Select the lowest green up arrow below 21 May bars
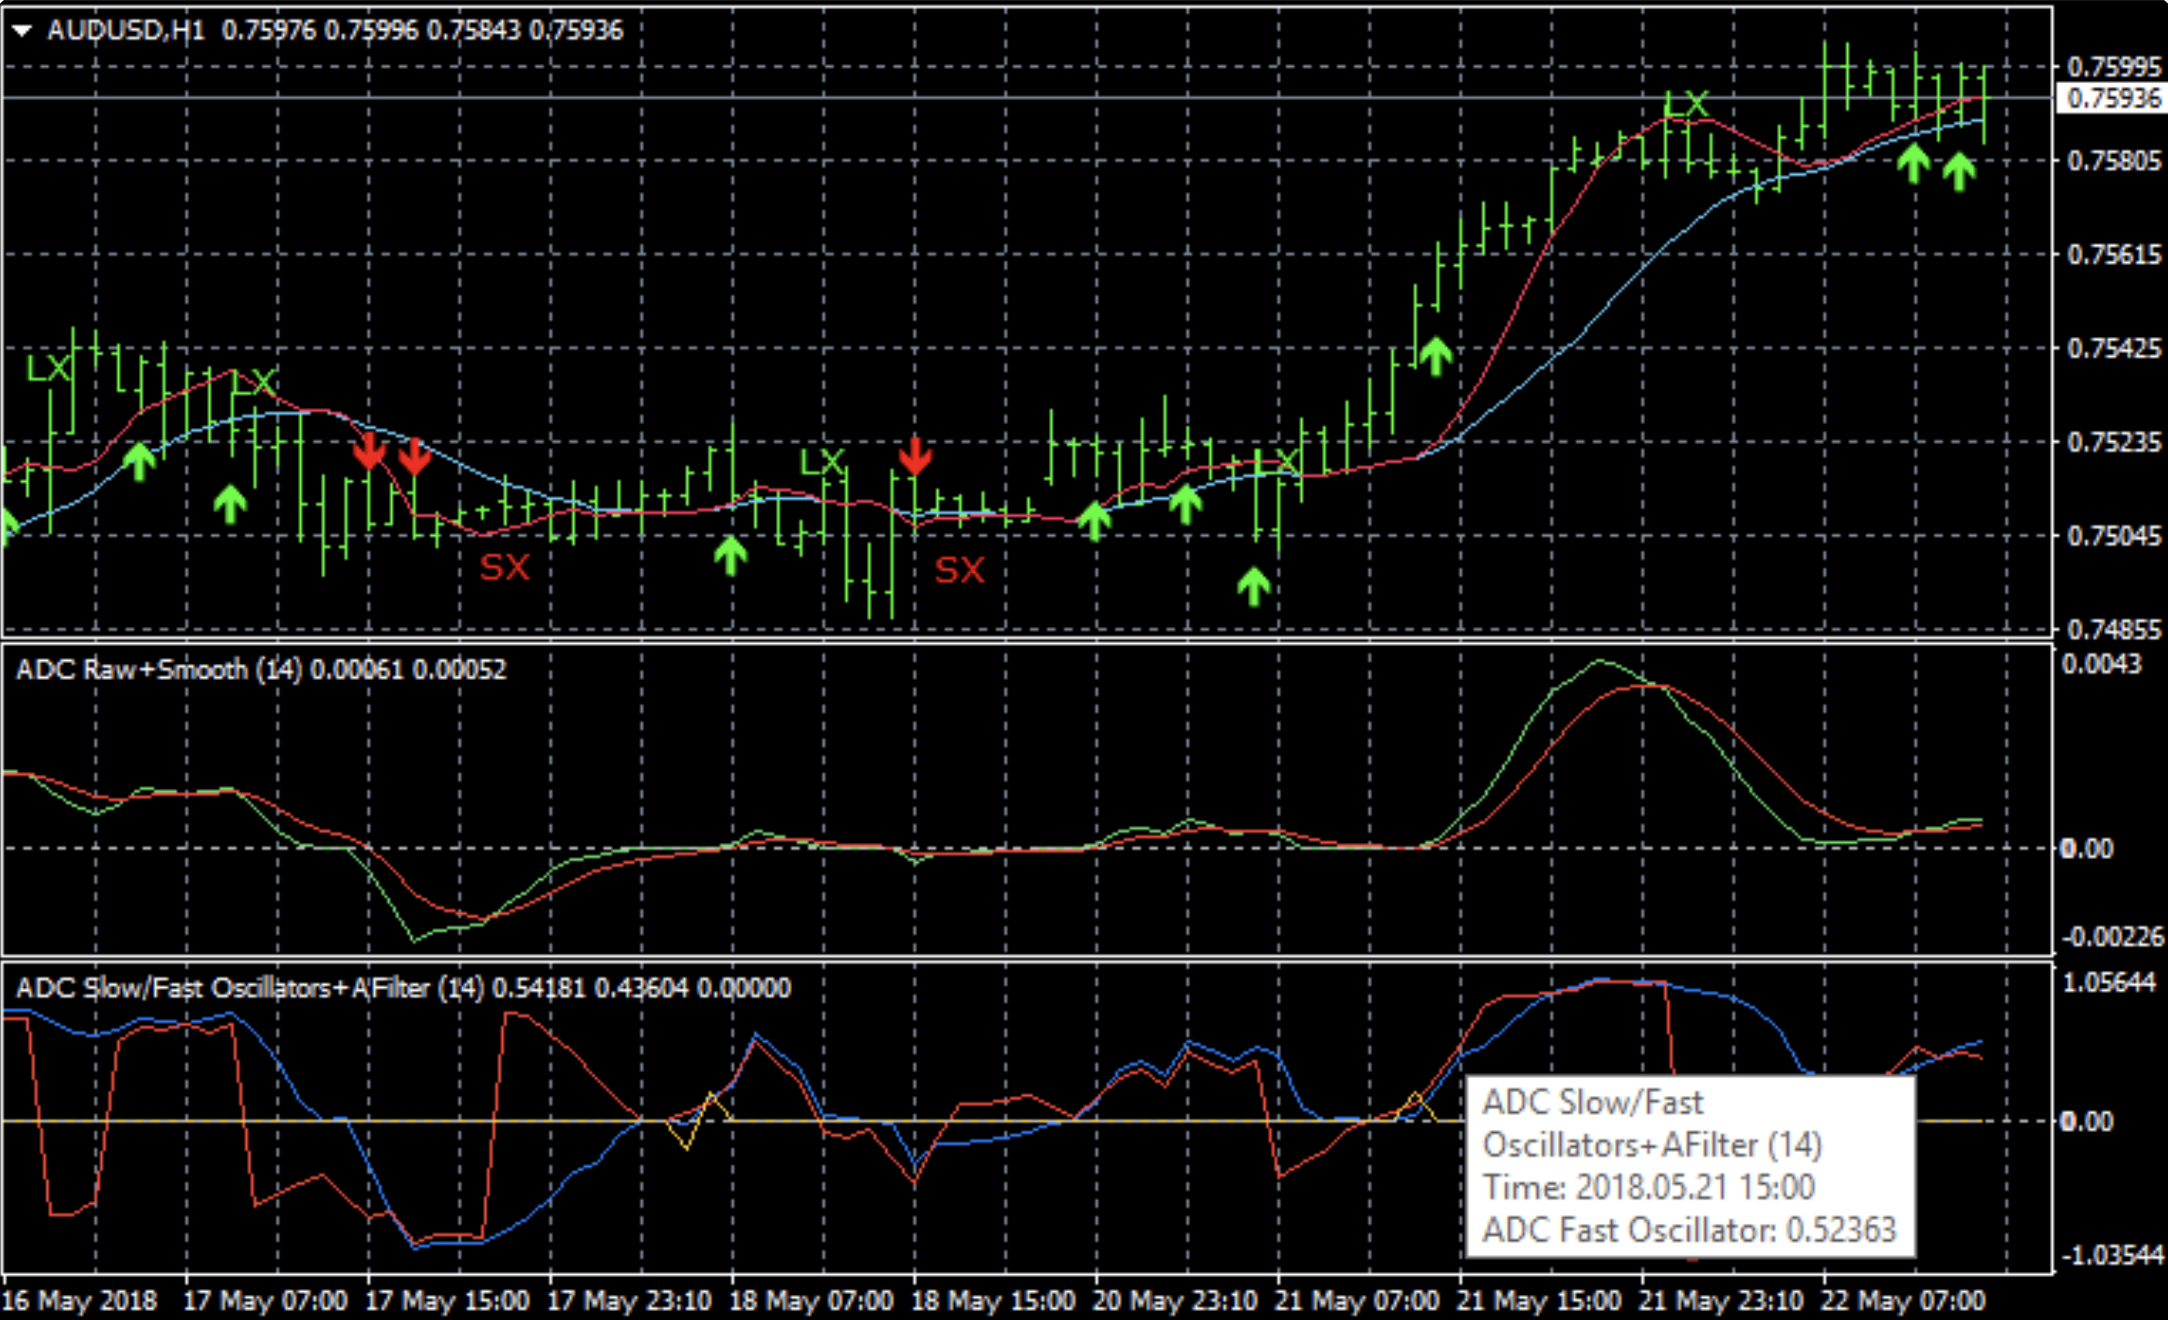Screen dimensions: 2168x1320 pyautogui.click(x=1253, y=586)
